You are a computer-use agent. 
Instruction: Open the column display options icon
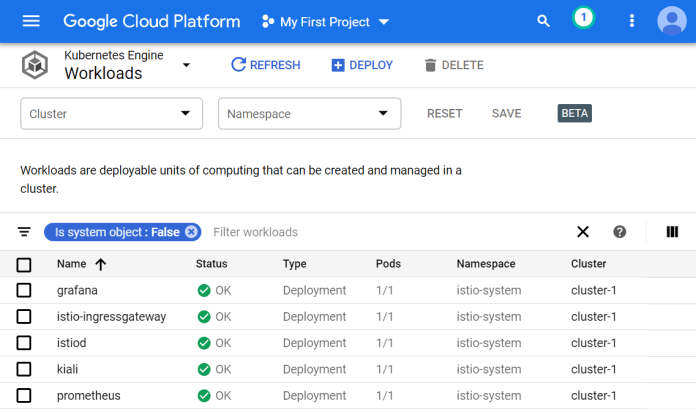point(672,232)
